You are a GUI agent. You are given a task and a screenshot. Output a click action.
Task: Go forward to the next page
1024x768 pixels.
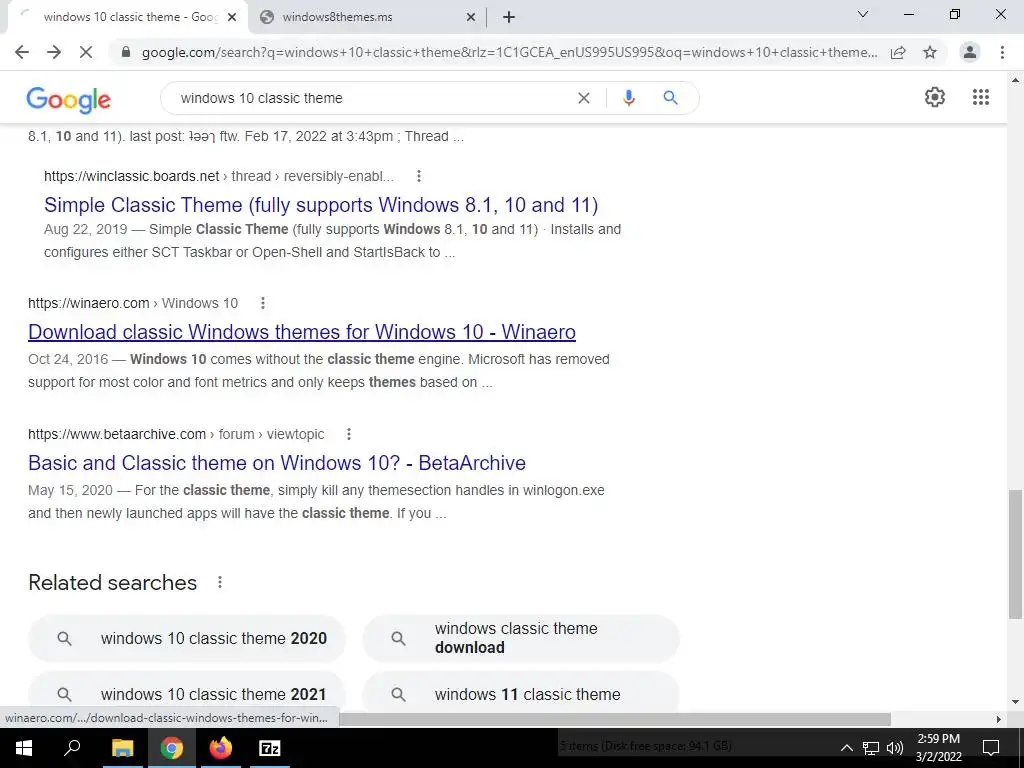(54, 52)
